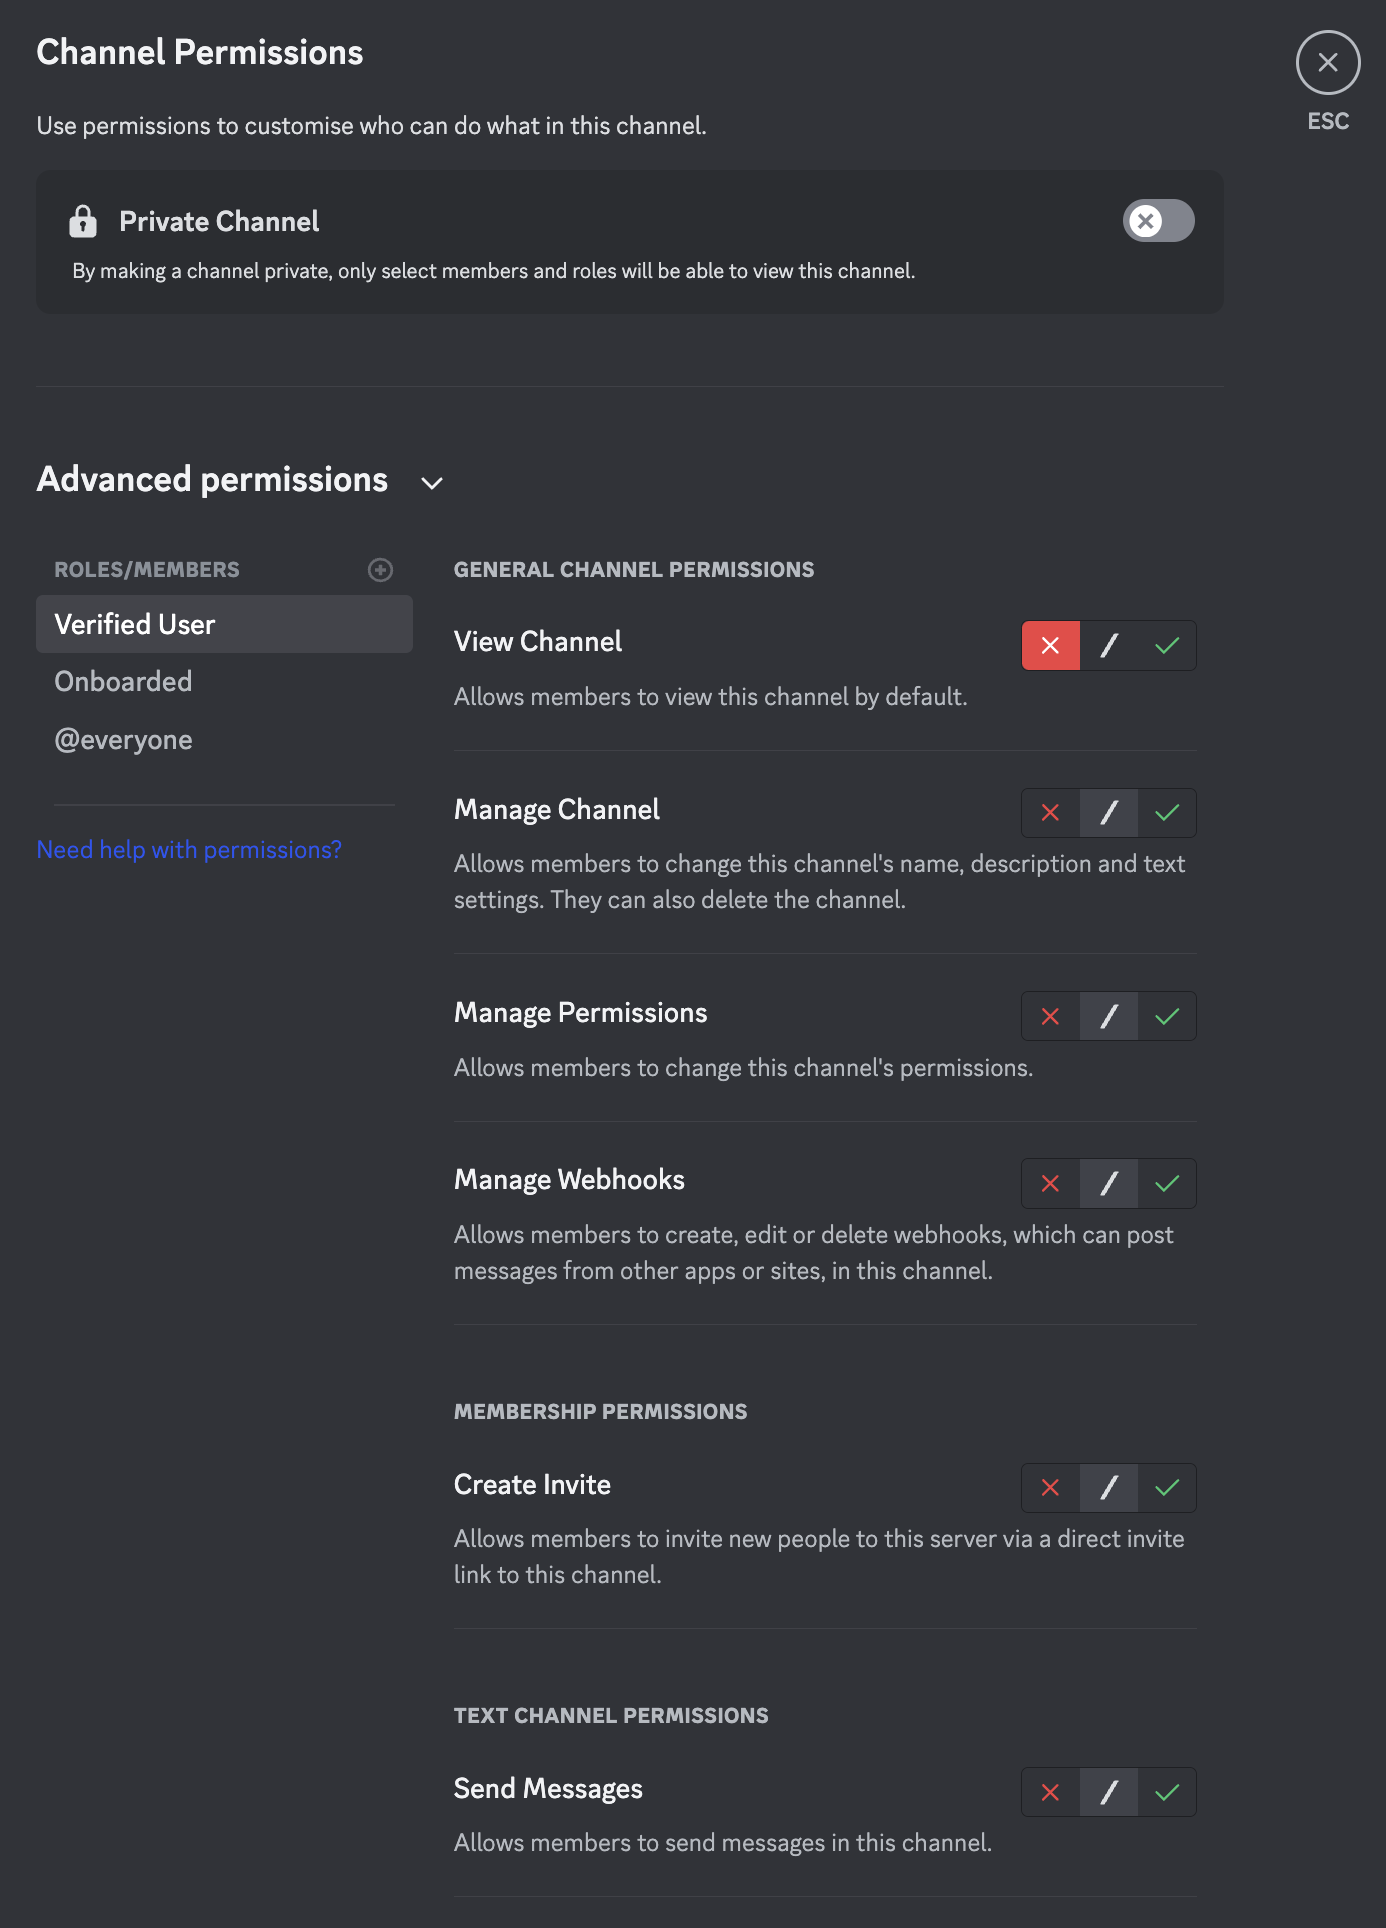Allow the Send Messages permission
Viewport: 1386px width, 1928px height.
[x=1167, y=1792]
